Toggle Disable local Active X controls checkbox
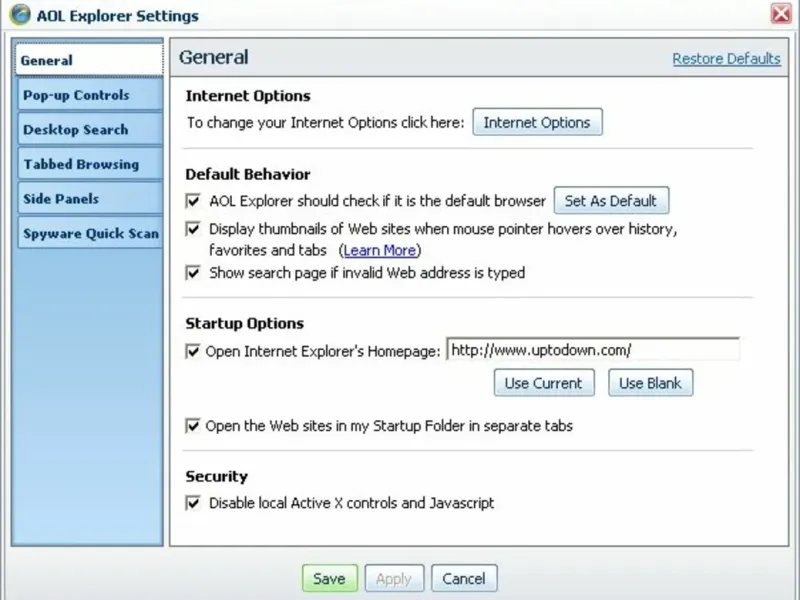This screenshot has height=600, width=800. click(x=193, y=503)
